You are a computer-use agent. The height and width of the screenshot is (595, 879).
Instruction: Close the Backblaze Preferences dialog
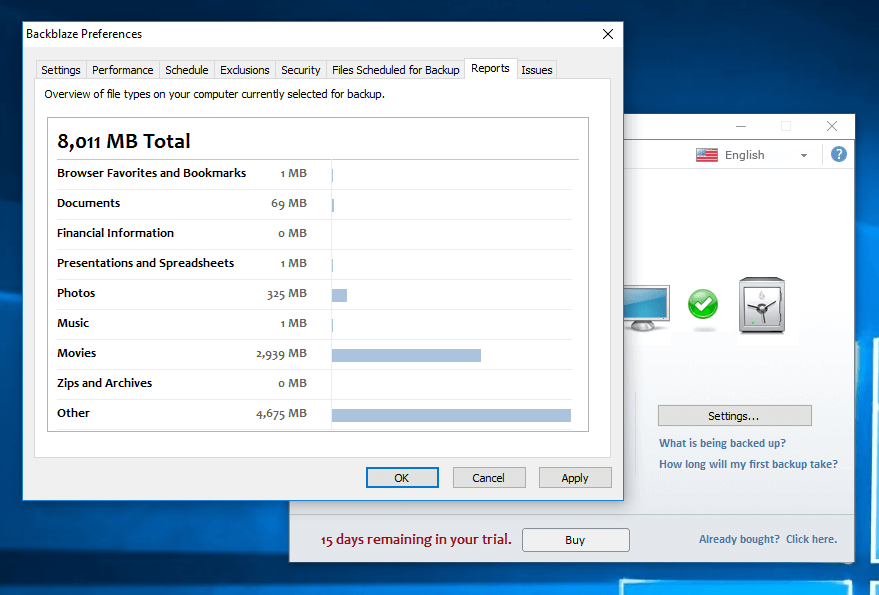click(x=607, y=34)
